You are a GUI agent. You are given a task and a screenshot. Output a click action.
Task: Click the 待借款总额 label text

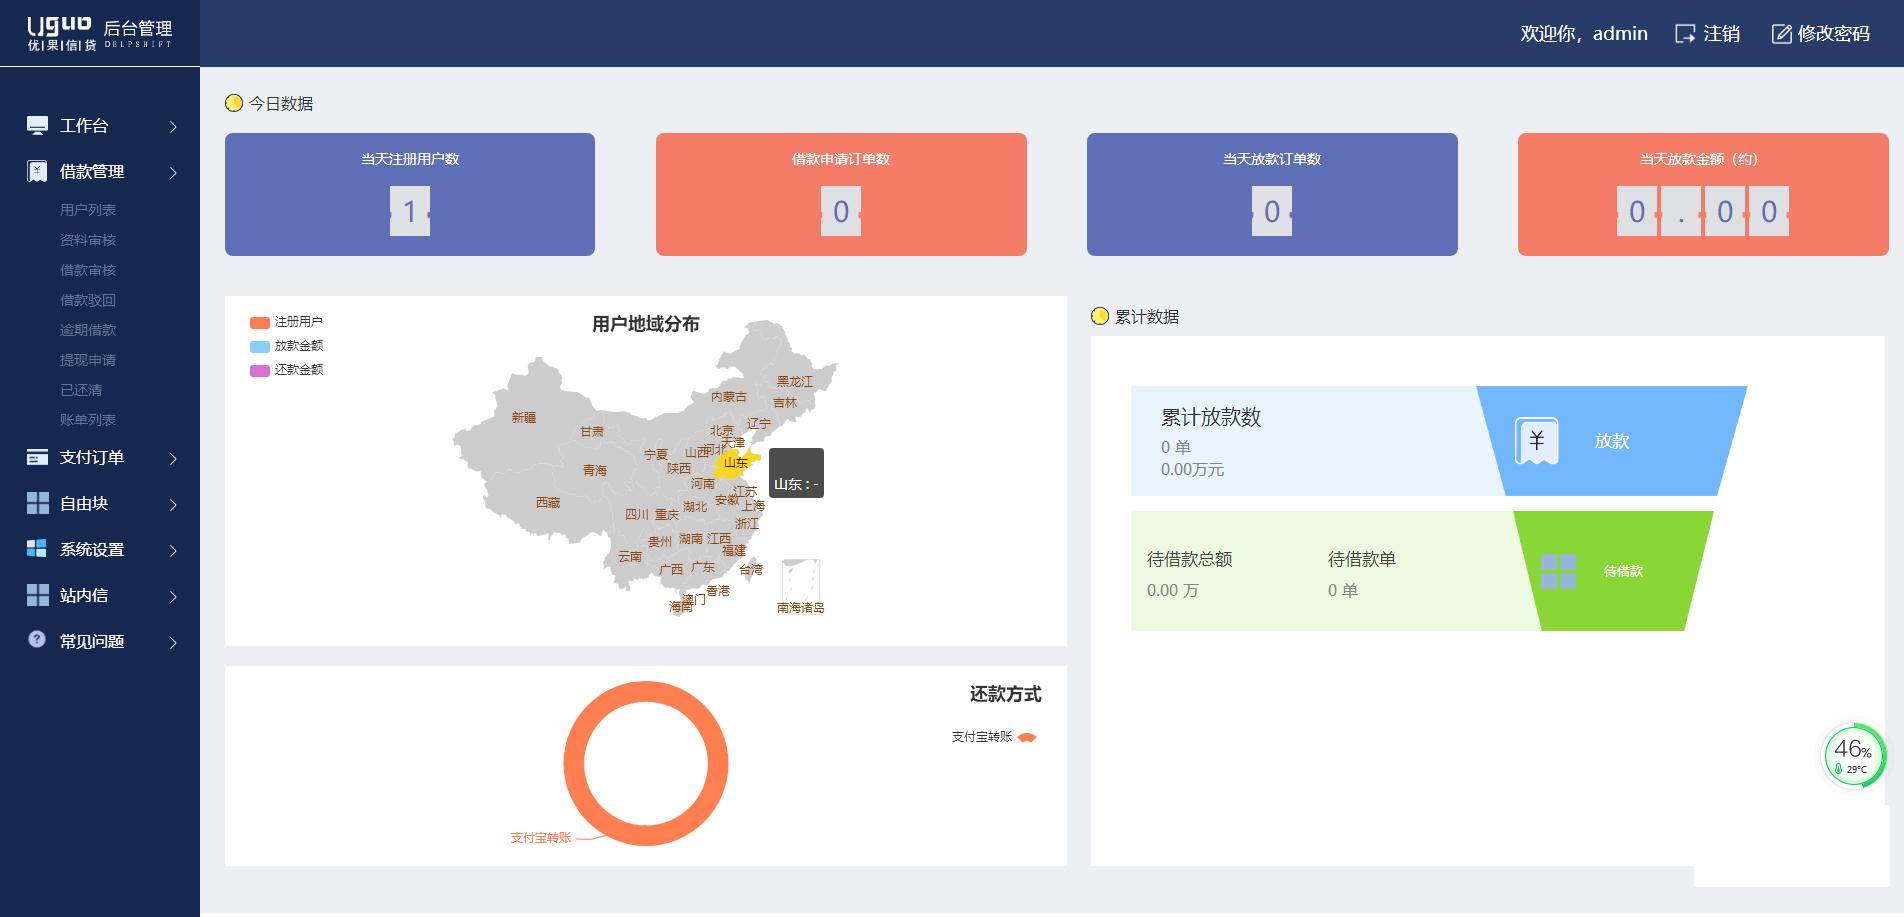click(1189, 559)
